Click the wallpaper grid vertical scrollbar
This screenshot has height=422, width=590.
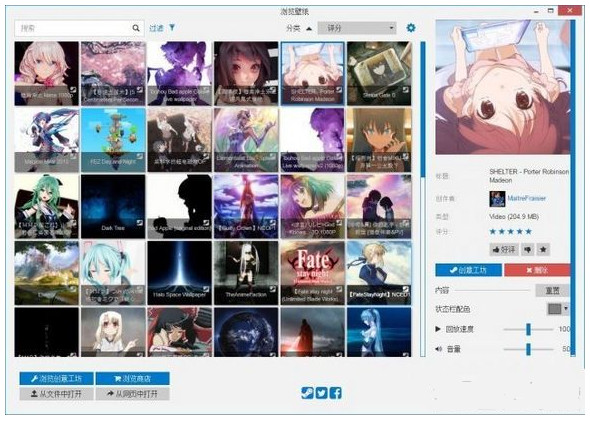click(x=423, y=199)
